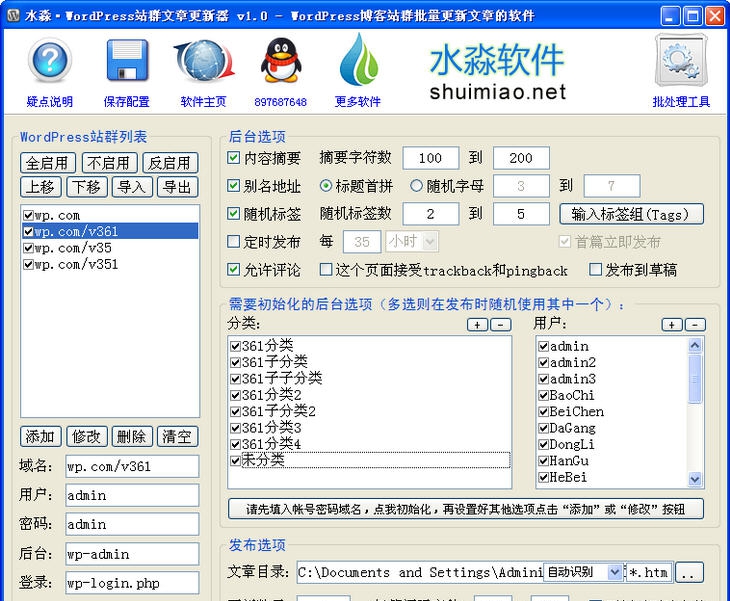This screenshot has width=730, height=601.
Task: Open the 疑点说明 help icon
Action: pyautogui.click(x=50, y=61)
